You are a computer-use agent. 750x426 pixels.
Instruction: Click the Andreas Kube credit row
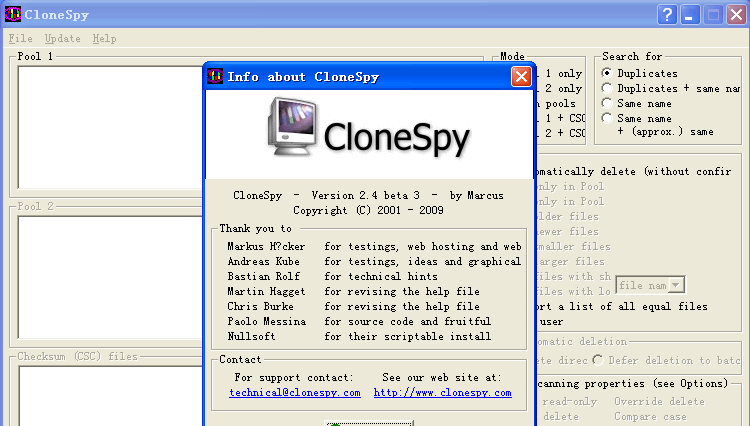tap(374, 262)
